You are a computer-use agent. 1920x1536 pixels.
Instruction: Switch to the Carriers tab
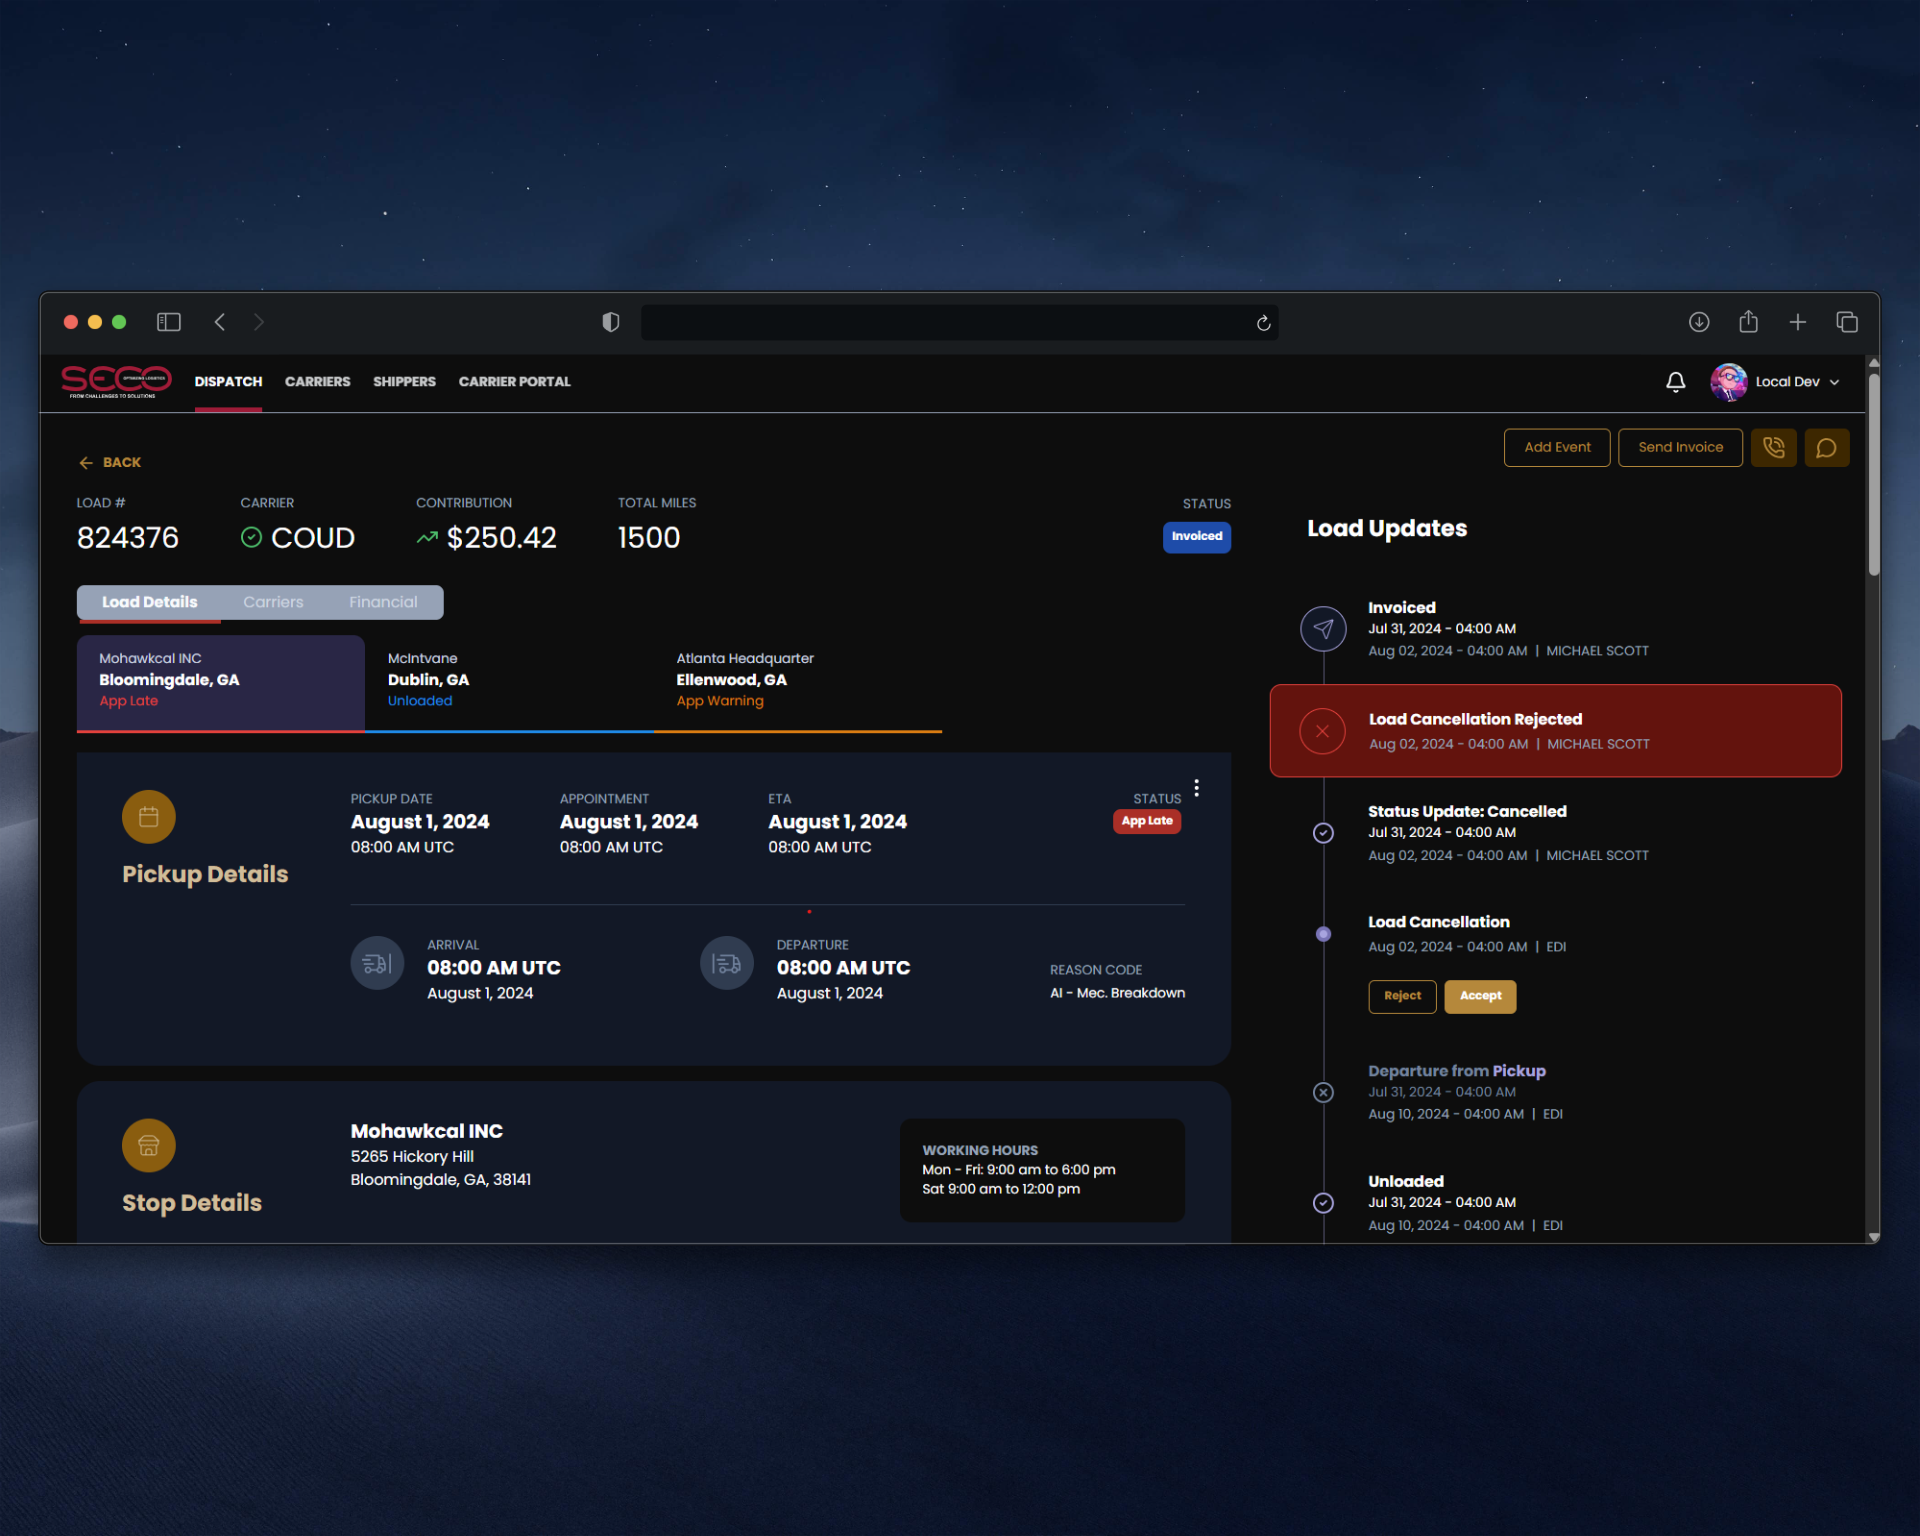[x=273, y=602]
